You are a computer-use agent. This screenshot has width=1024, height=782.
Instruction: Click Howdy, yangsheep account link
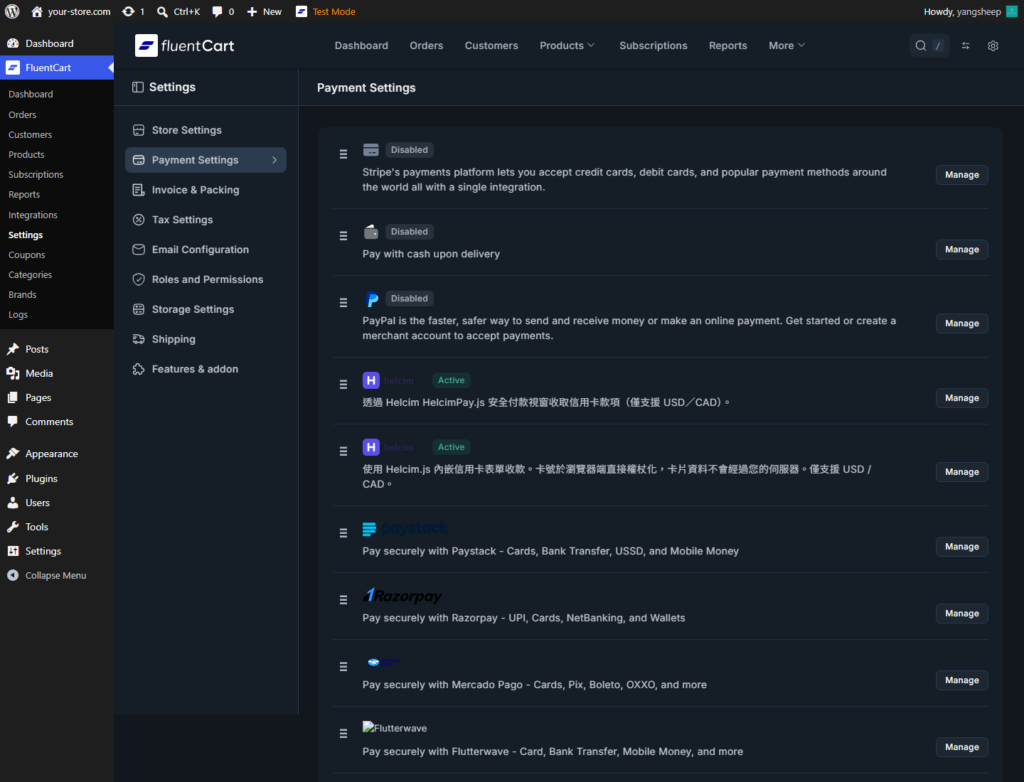pyautogui.click(x=970, y=12)
